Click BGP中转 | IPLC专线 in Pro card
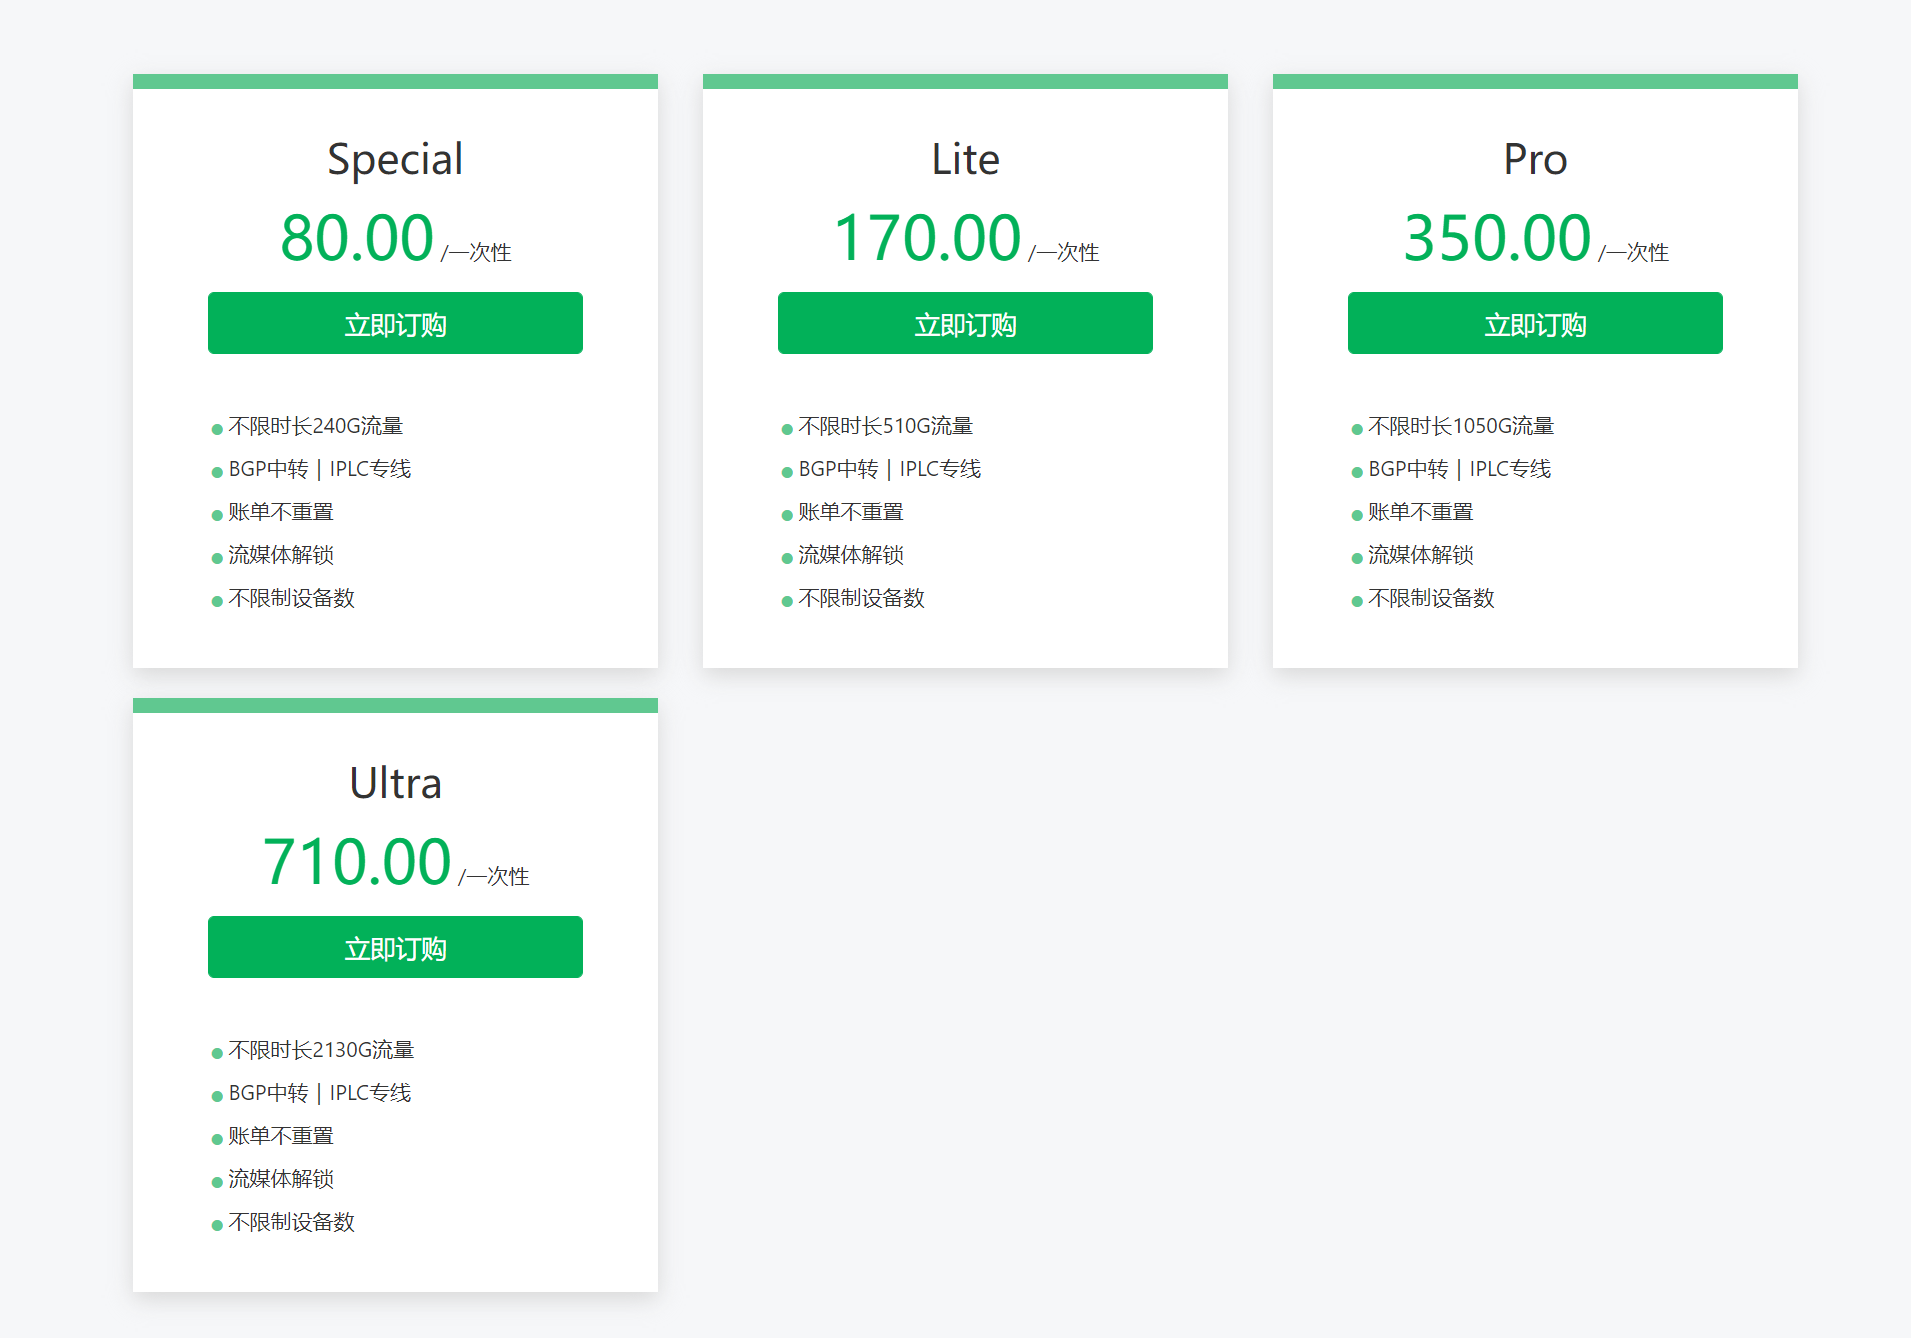This screenshot has height=1338, width=1911. click(1460, 469)
